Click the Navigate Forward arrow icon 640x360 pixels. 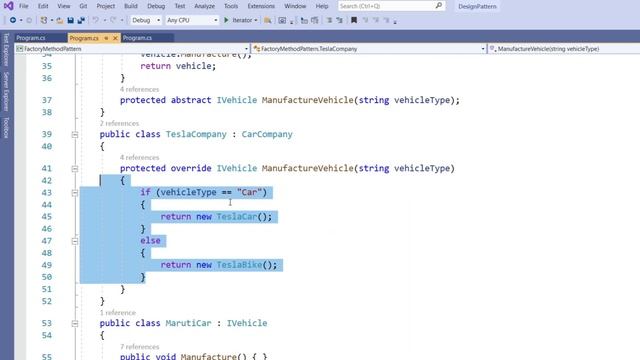[29, 20]
